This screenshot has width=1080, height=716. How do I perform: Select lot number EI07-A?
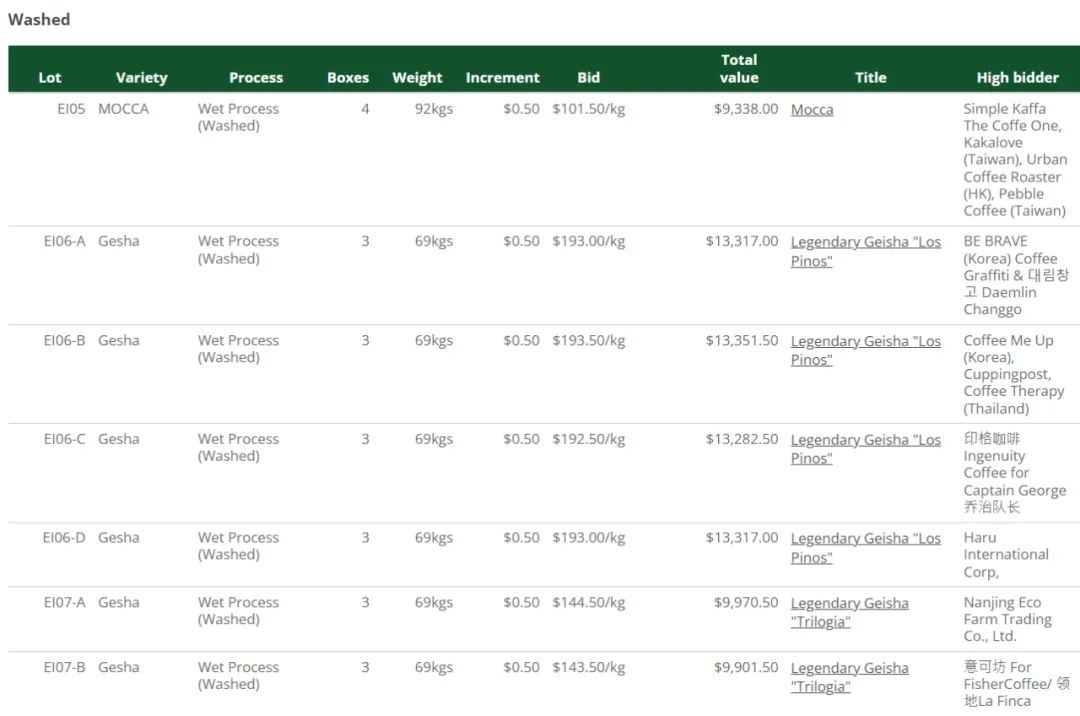(65, 602)
